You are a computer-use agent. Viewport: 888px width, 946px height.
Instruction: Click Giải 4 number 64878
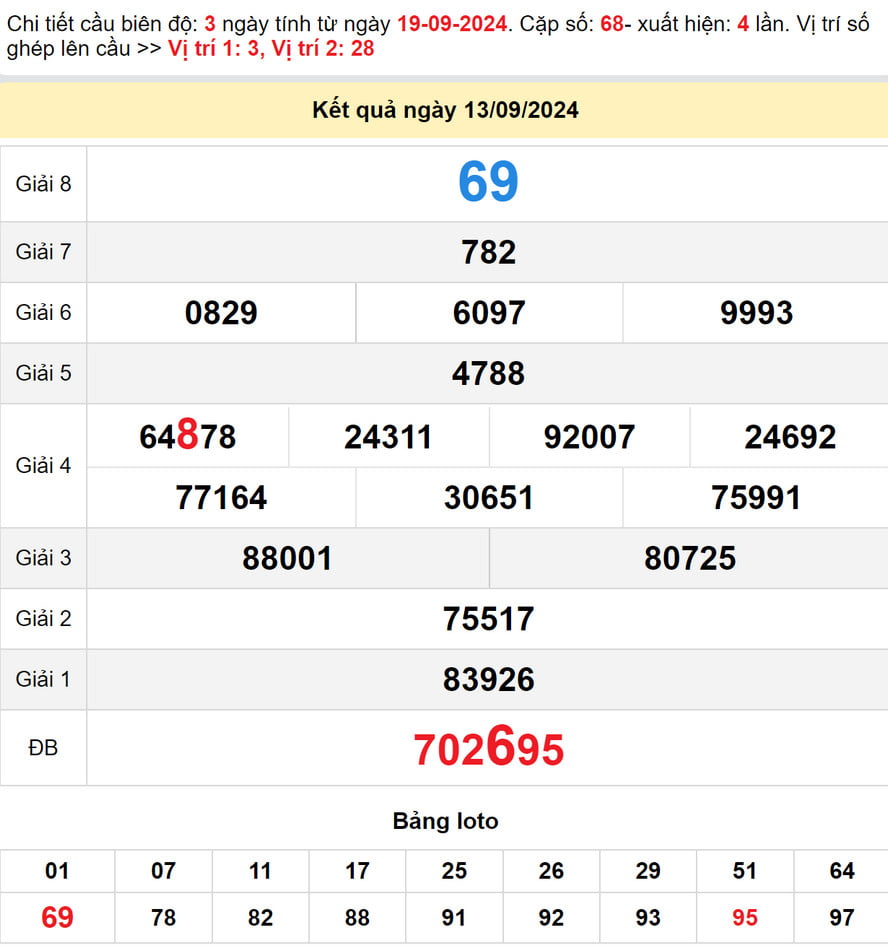(x=188, y=437)
